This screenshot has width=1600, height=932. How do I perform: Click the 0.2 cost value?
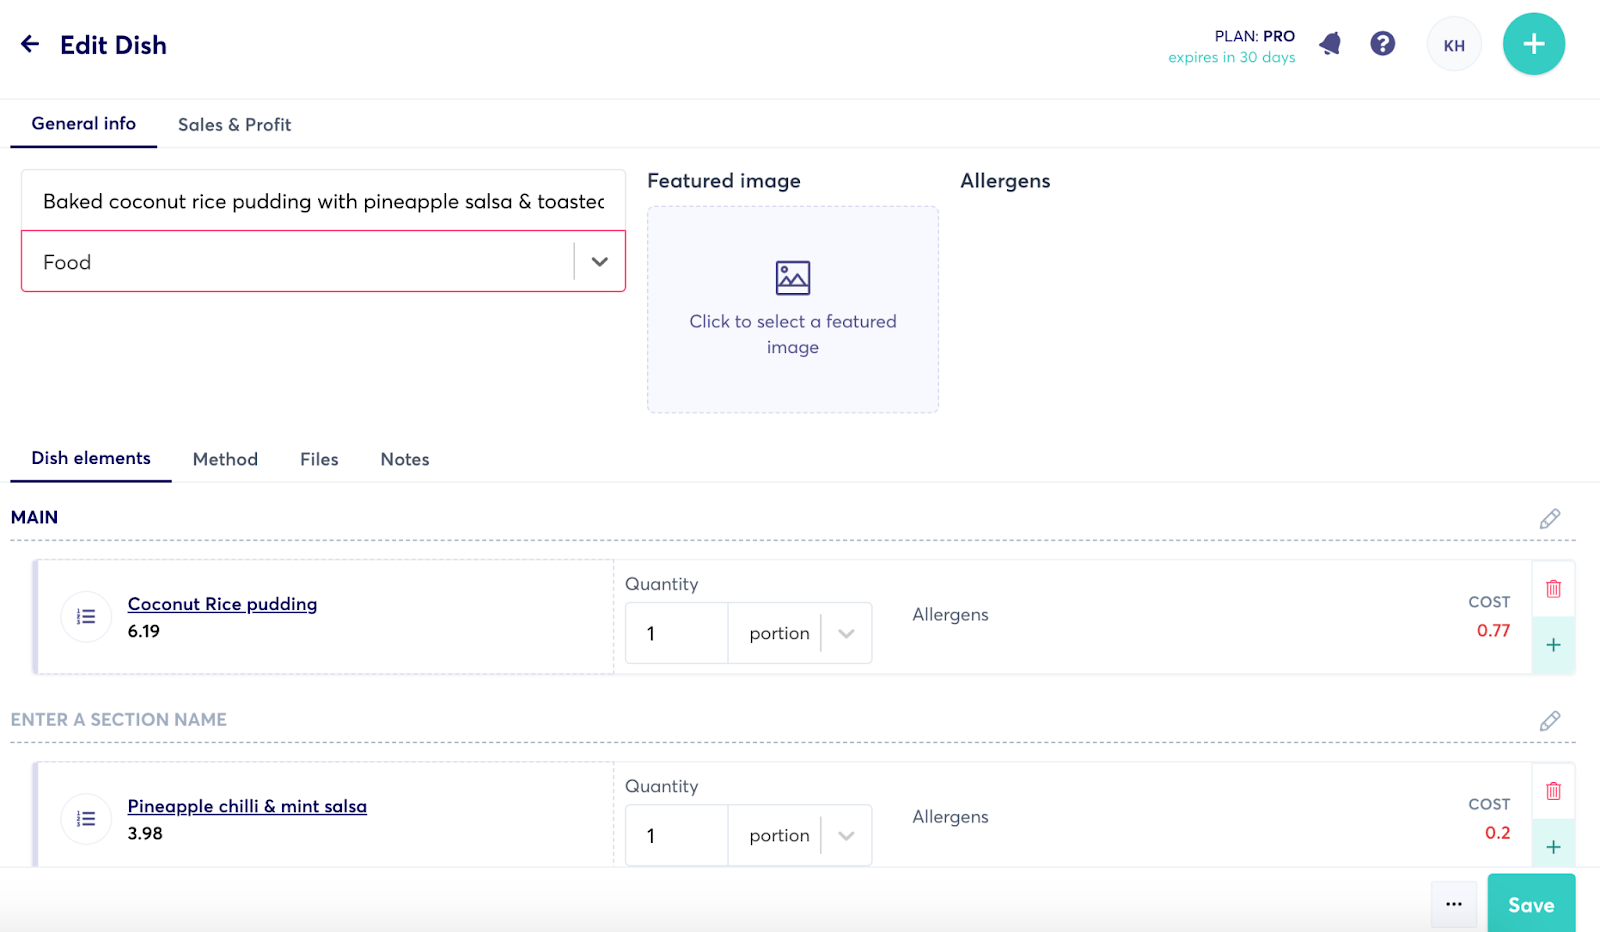click(1497, 833)
